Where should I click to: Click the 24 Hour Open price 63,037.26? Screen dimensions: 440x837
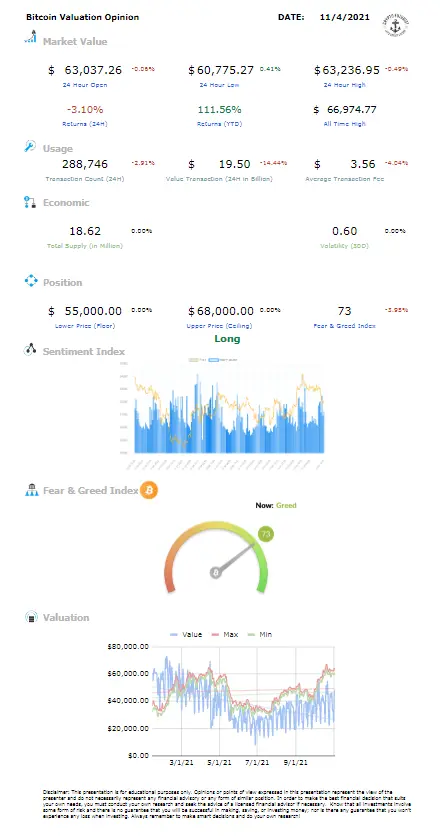[x=93, y=70]
